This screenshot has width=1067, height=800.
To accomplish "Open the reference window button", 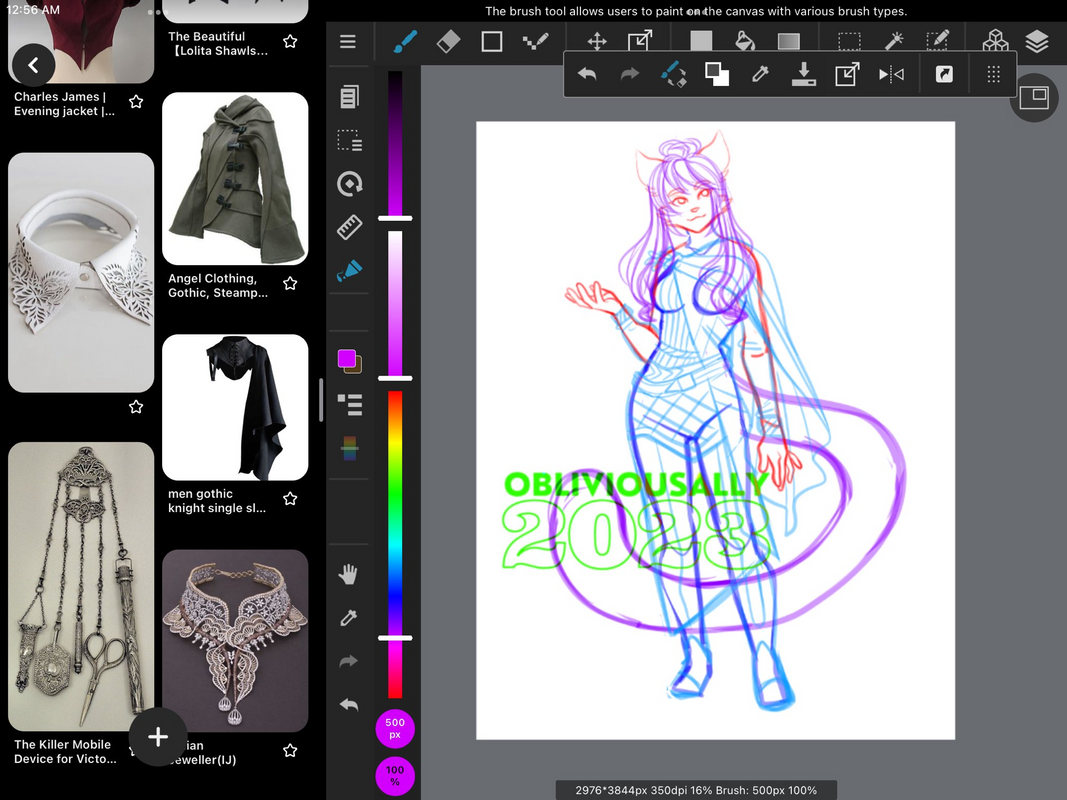I will click(x=1034, y=97).
